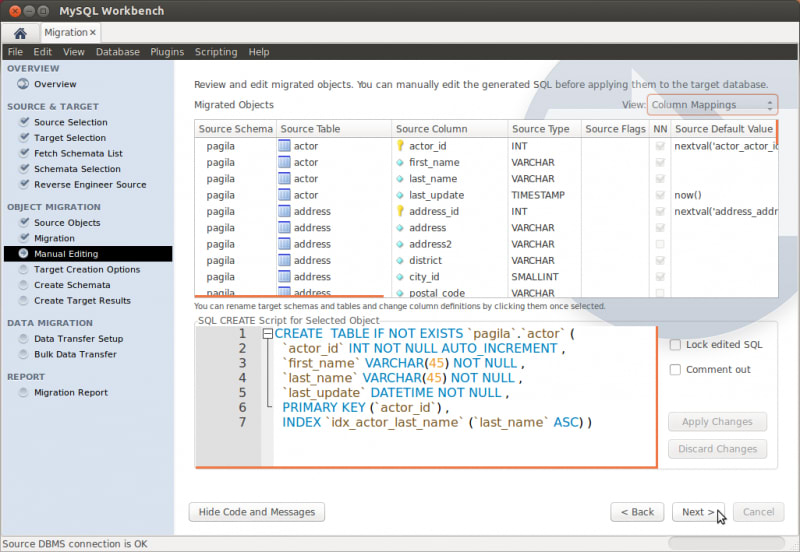Open the Database menu
Viewport: 800px width, 552px height.
(x=117, y=52)
